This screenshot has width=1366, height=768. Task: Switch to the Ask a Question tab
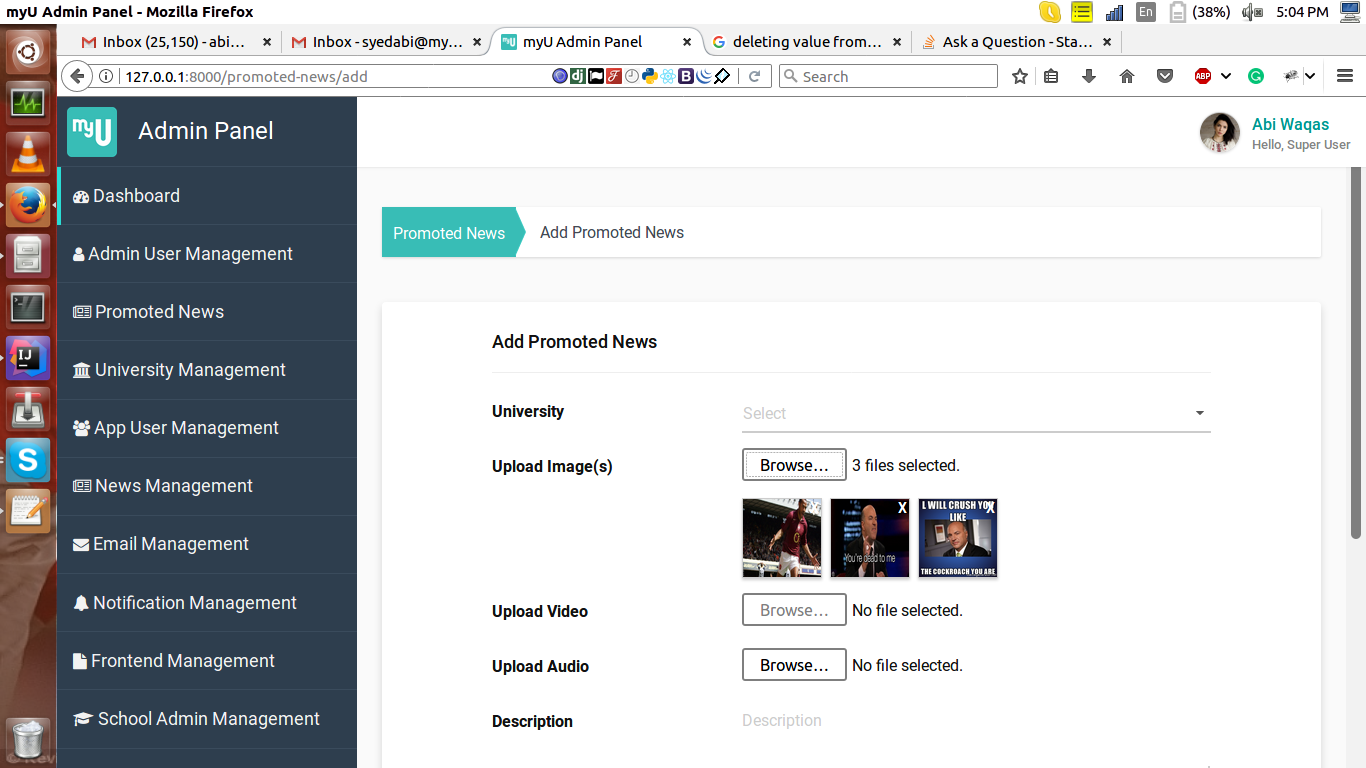point(1016,42)
